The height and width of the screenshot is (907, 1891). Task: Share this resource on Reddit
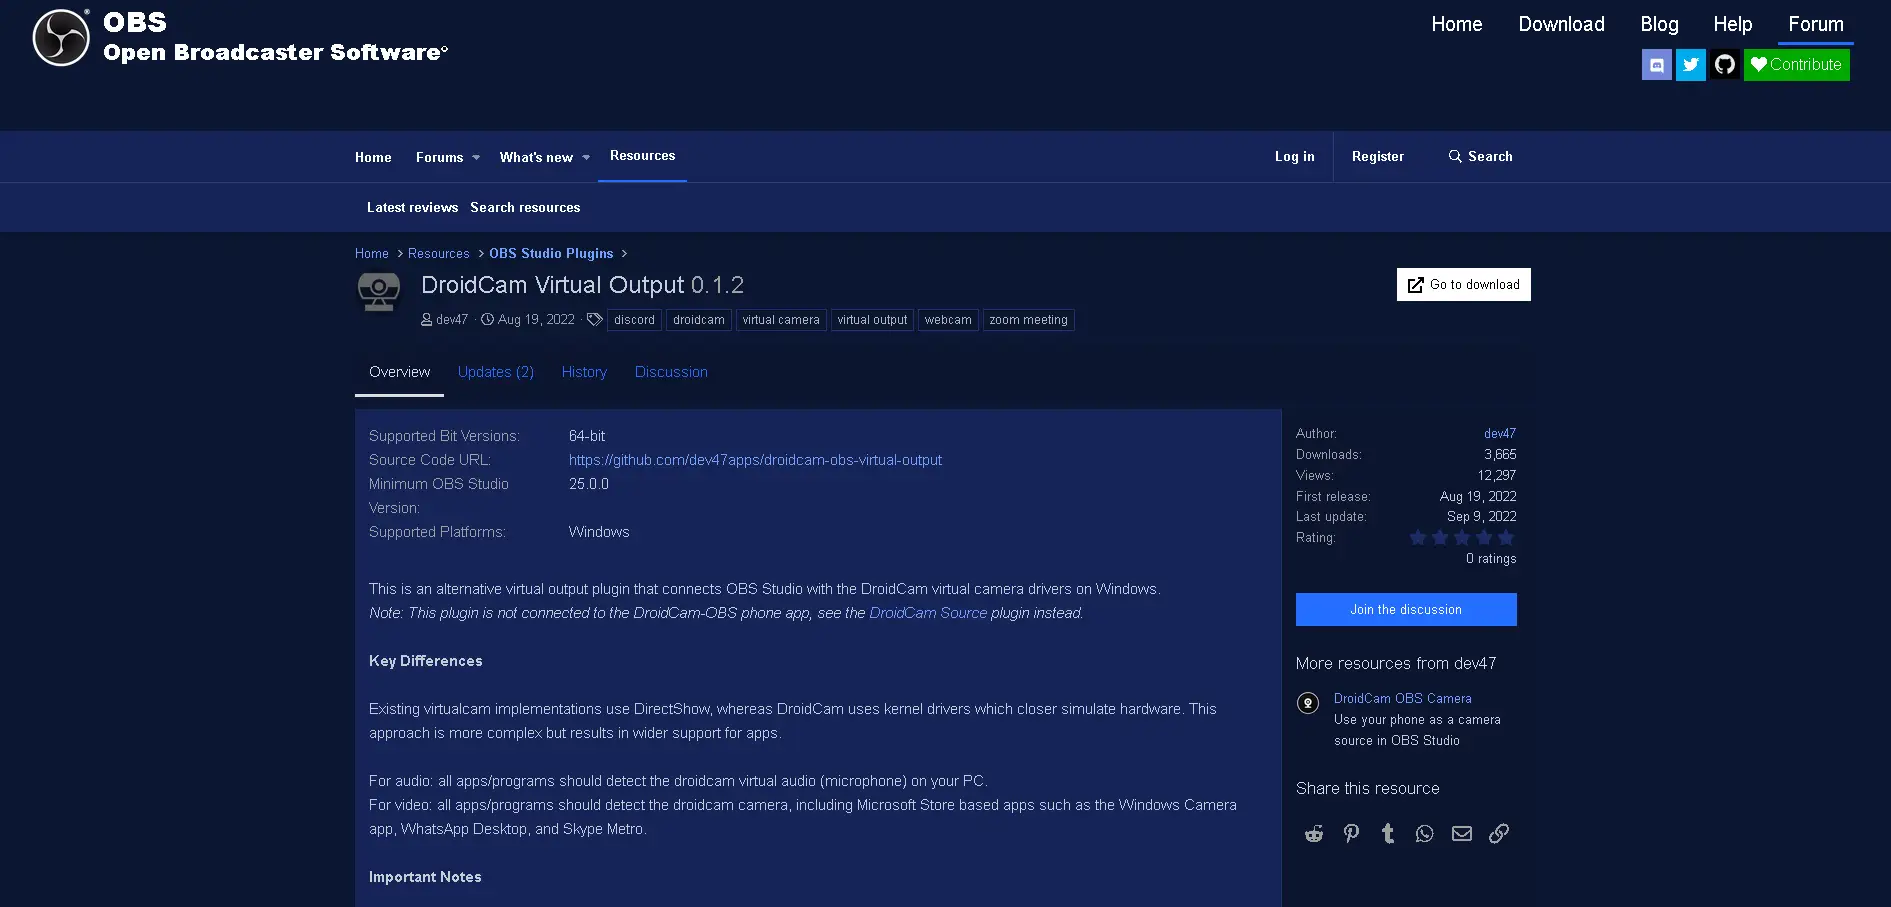[1314, 834]
